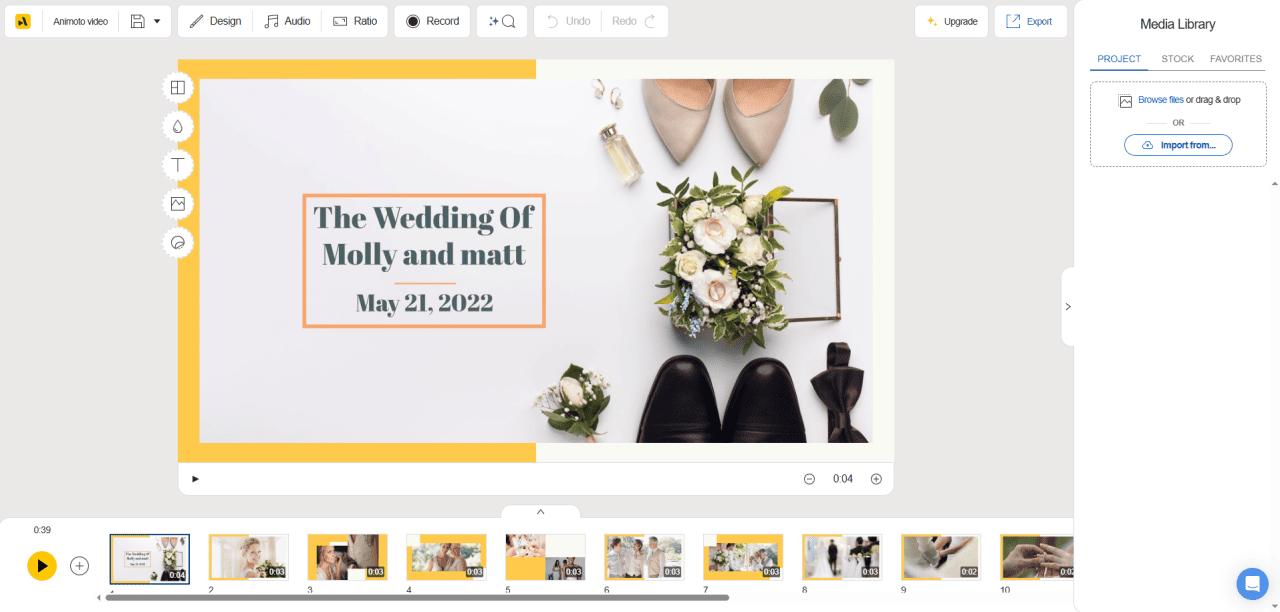1280x612 pixels.
Task: Zoom out the scene duration view
Action: tap(809, 479)
